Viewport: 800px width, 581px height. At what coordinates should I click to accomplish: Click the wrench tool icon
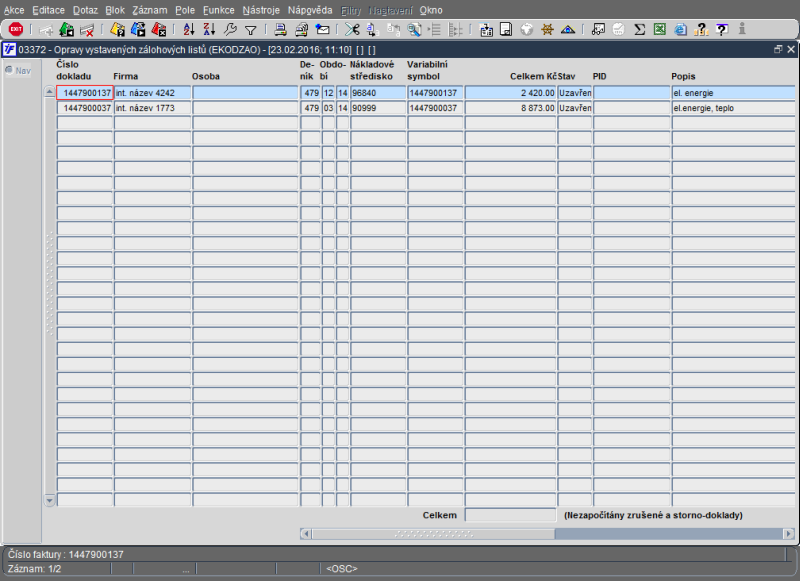point(230,30)
